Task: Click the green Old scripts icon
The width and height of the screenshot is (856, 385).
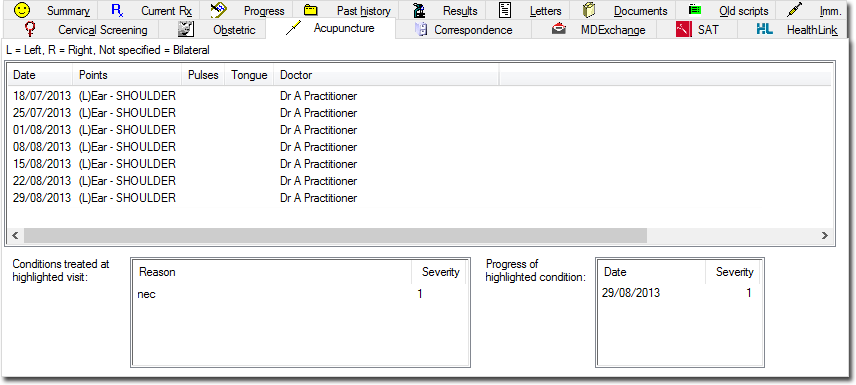Action: pyautogui.click(x=694, y=10)
